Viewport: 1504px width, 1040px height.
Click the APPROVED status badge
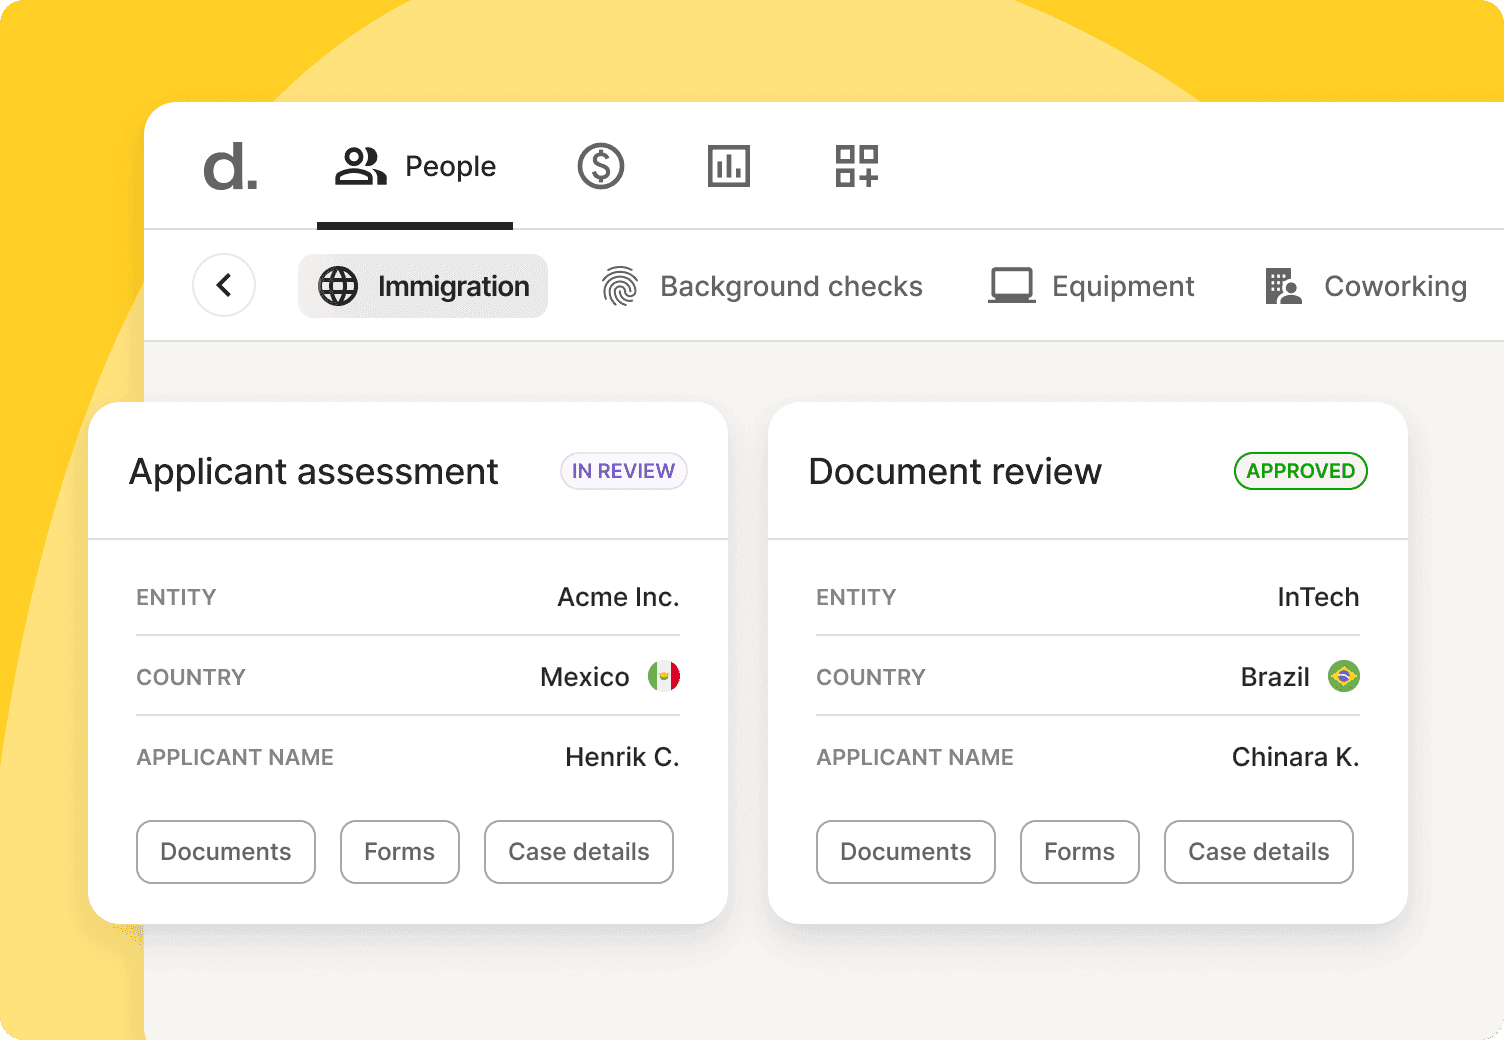(1301, 471)
